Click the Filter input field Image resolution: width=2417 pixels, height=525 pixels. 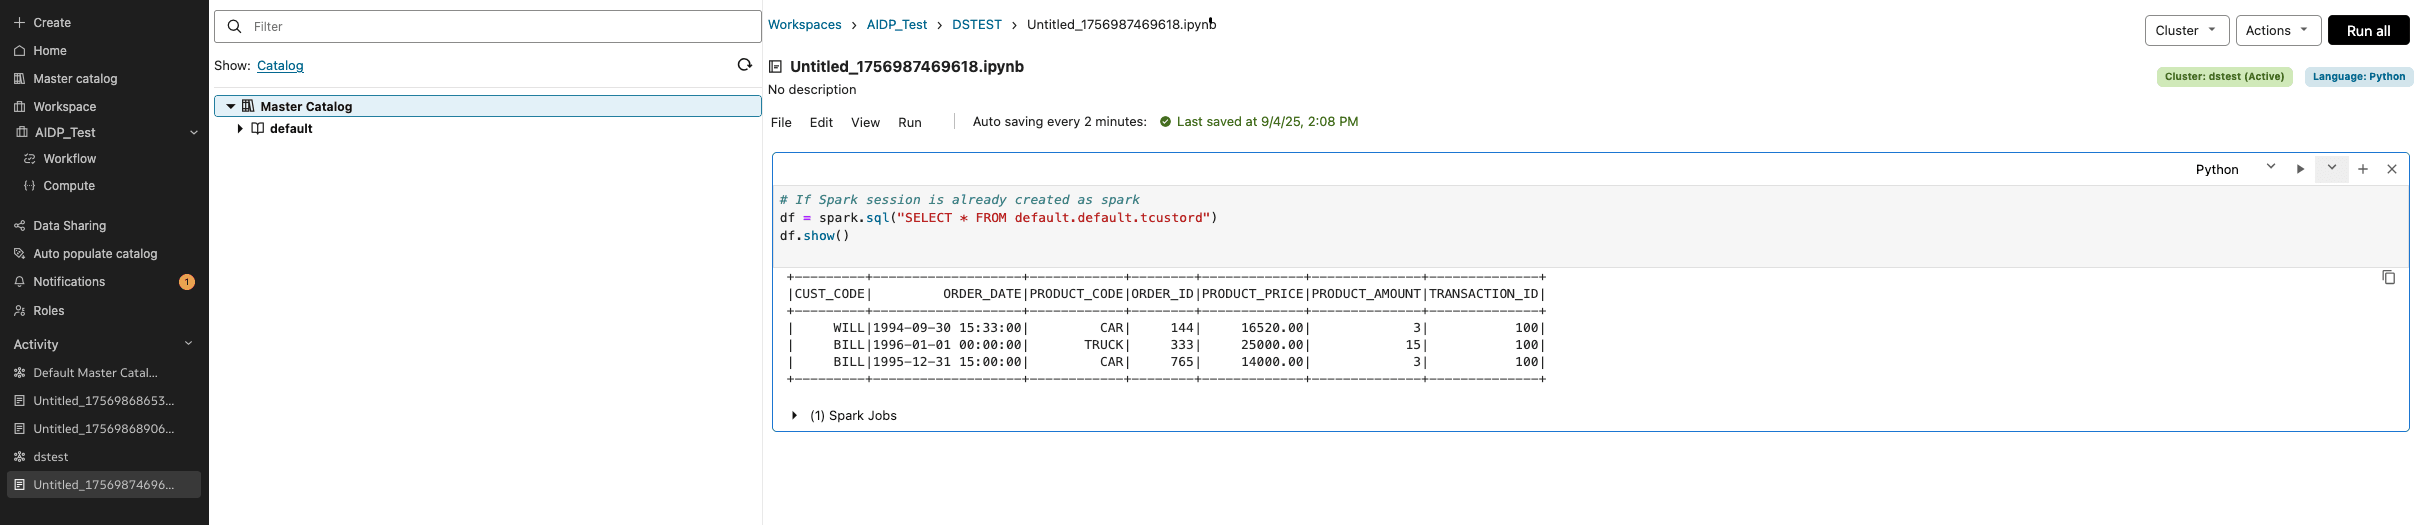point(488,26)
